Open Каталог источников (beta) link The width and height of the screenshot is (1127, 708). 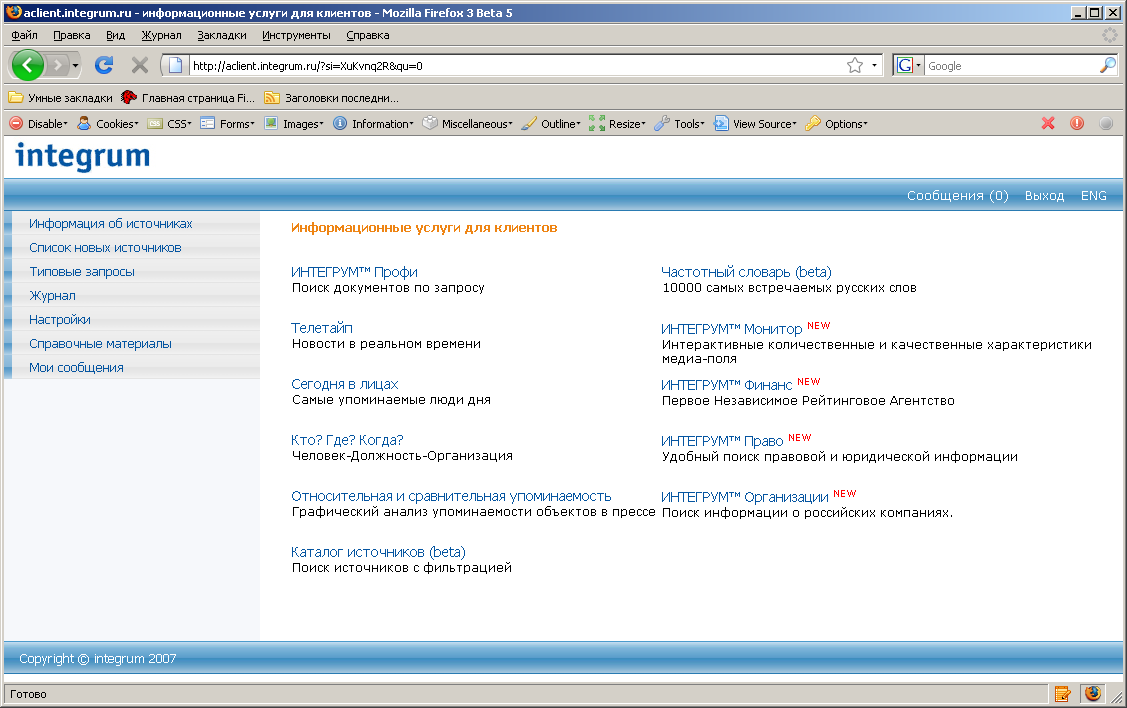[x=378, y=552]
